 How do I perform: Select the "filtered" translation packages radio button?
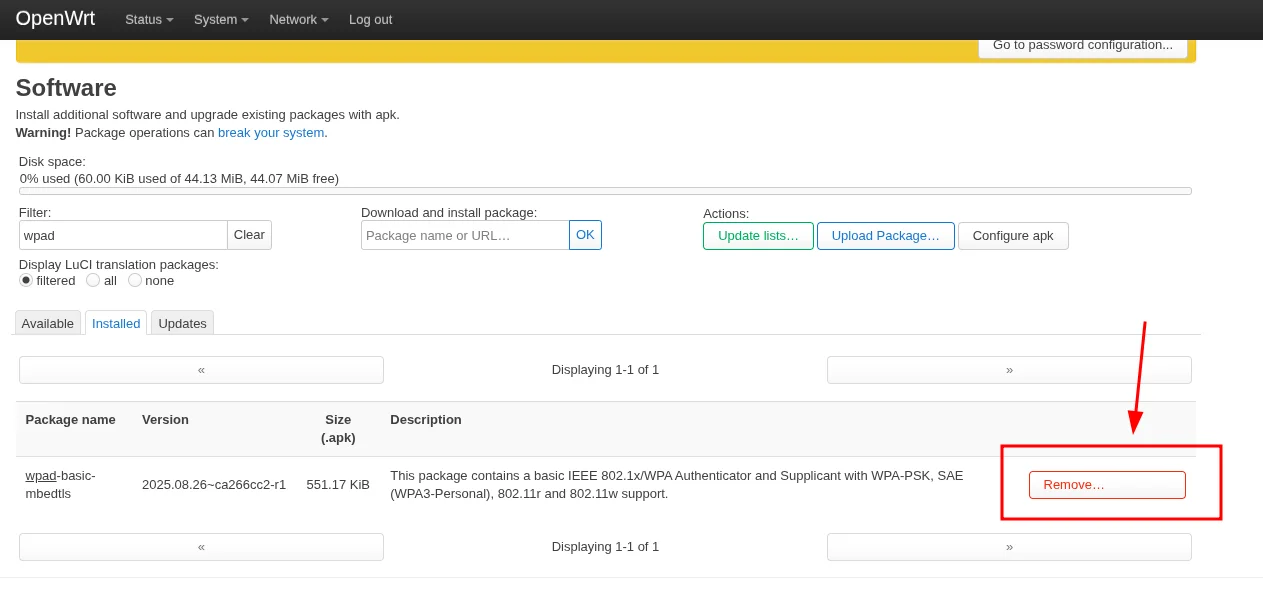pos(26,280)
